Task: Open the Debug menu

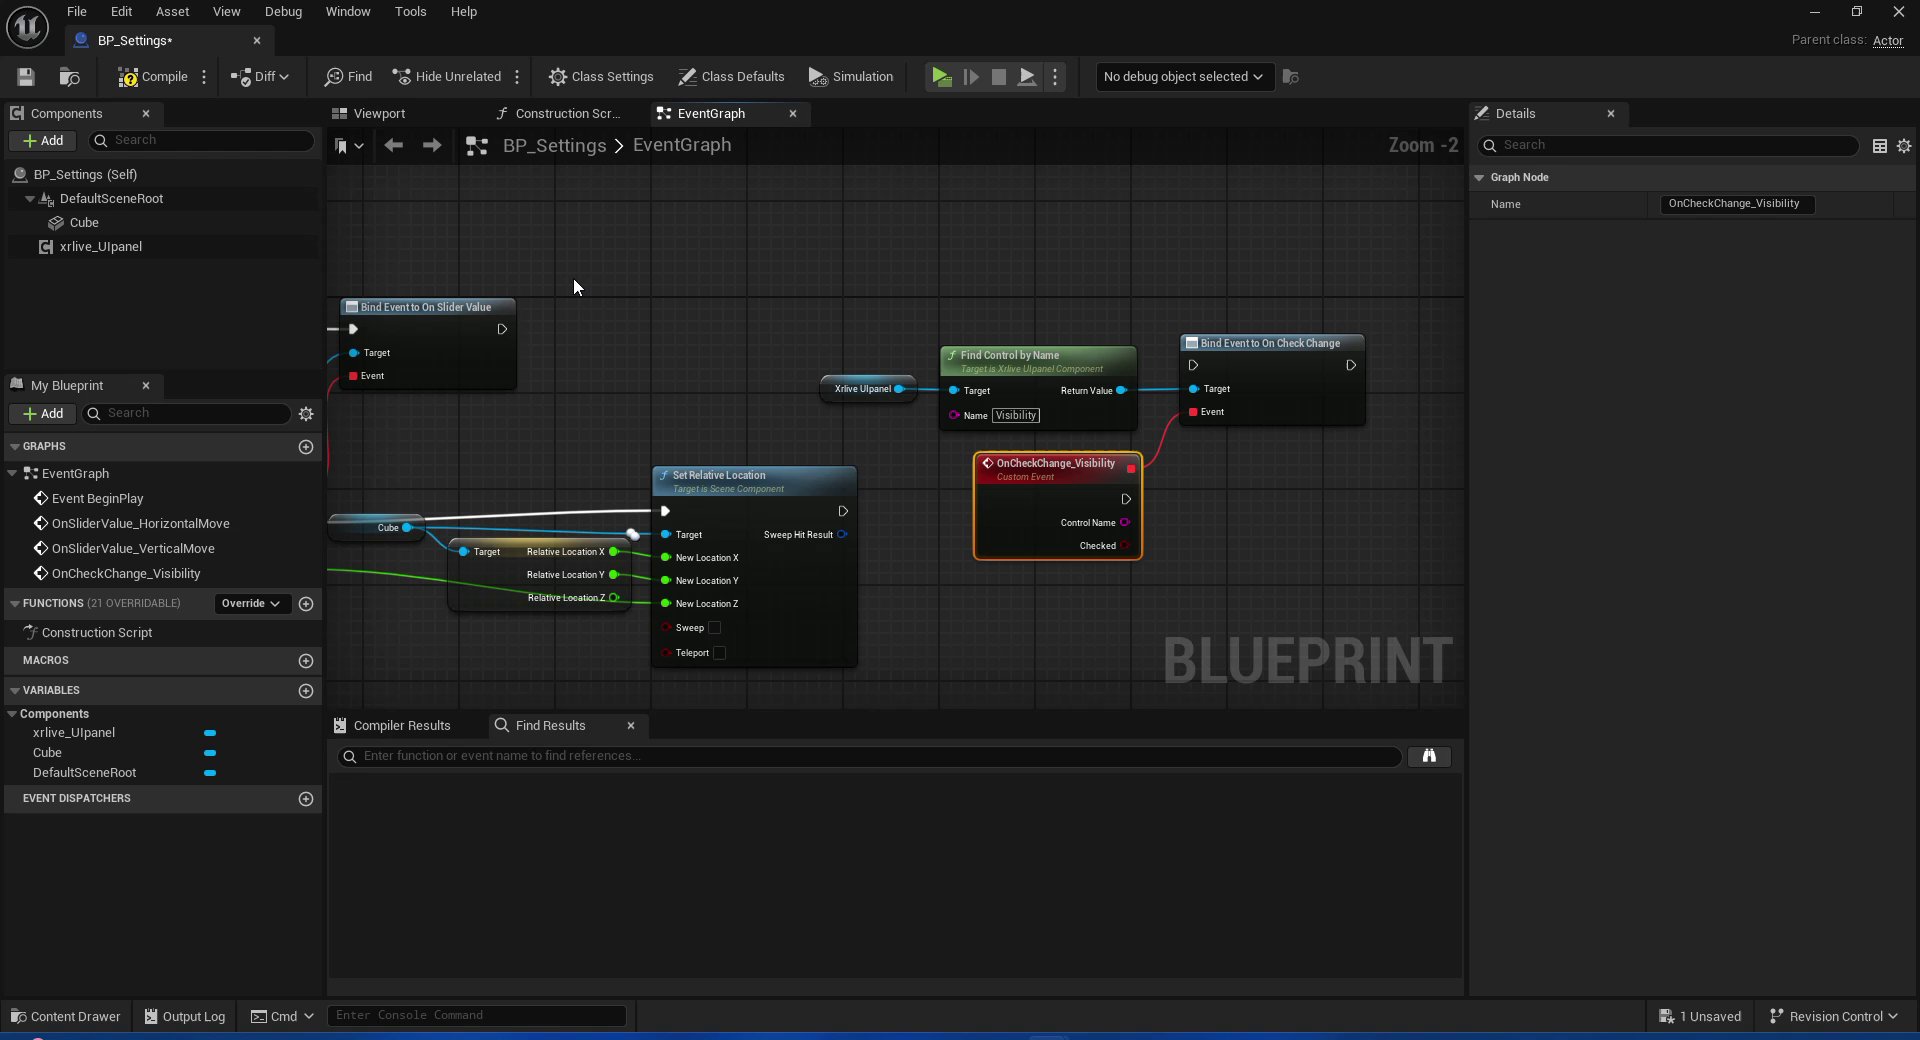Action: point(283,12)
